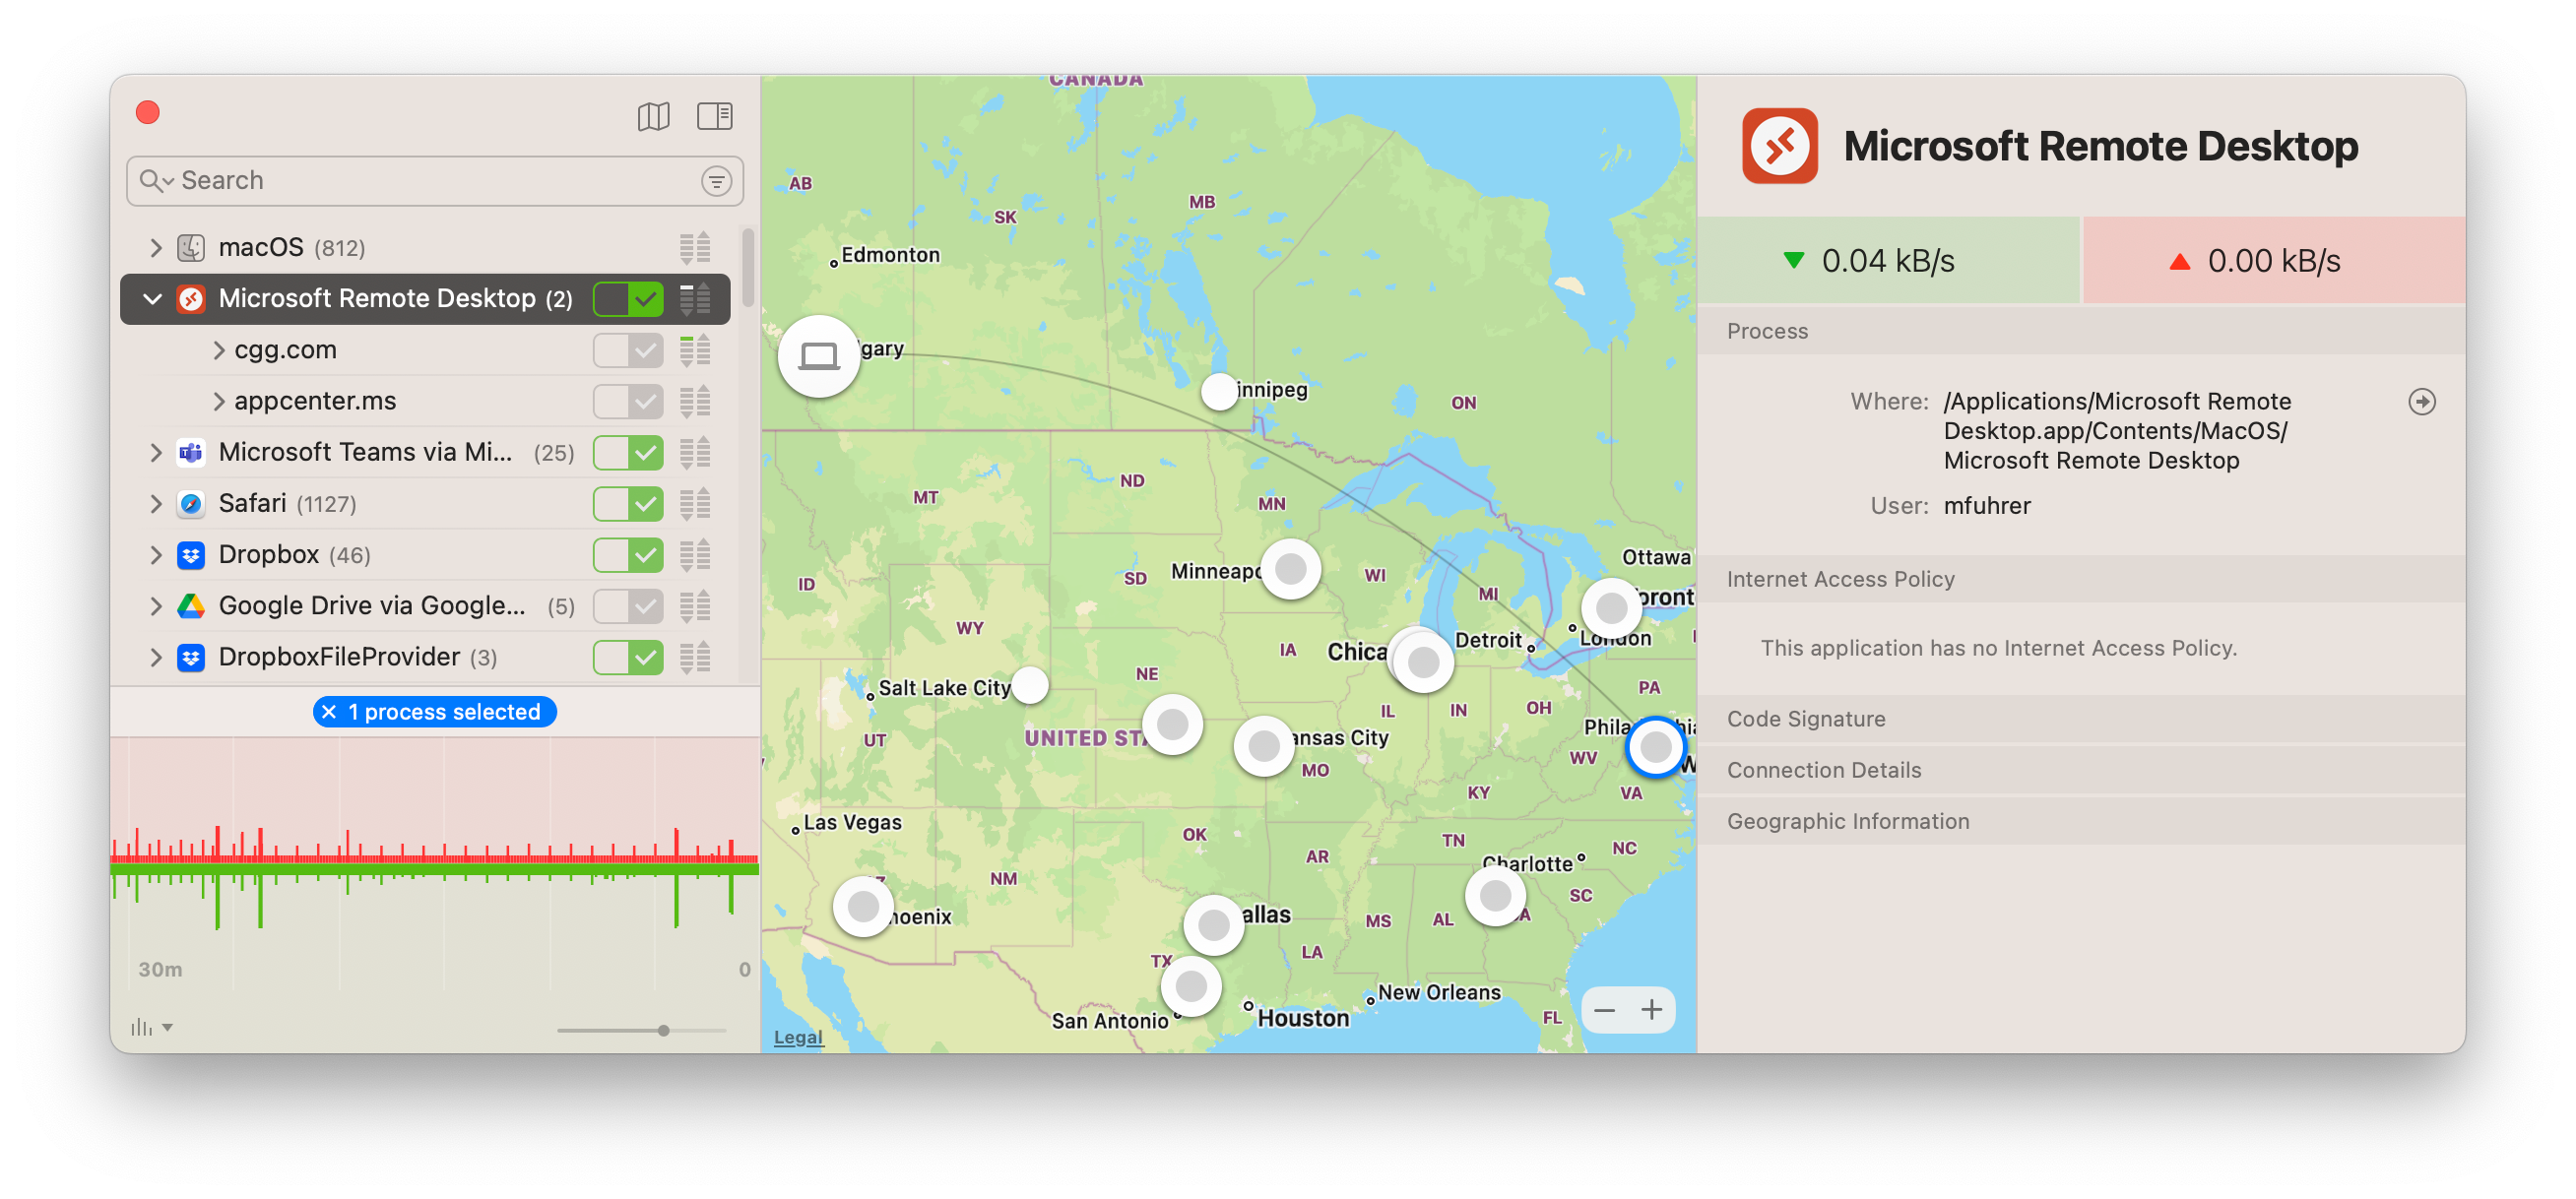Screen dimensions: 2576x1199
Task: Expand the macOS process group
Action: click(x=155, y=248)
